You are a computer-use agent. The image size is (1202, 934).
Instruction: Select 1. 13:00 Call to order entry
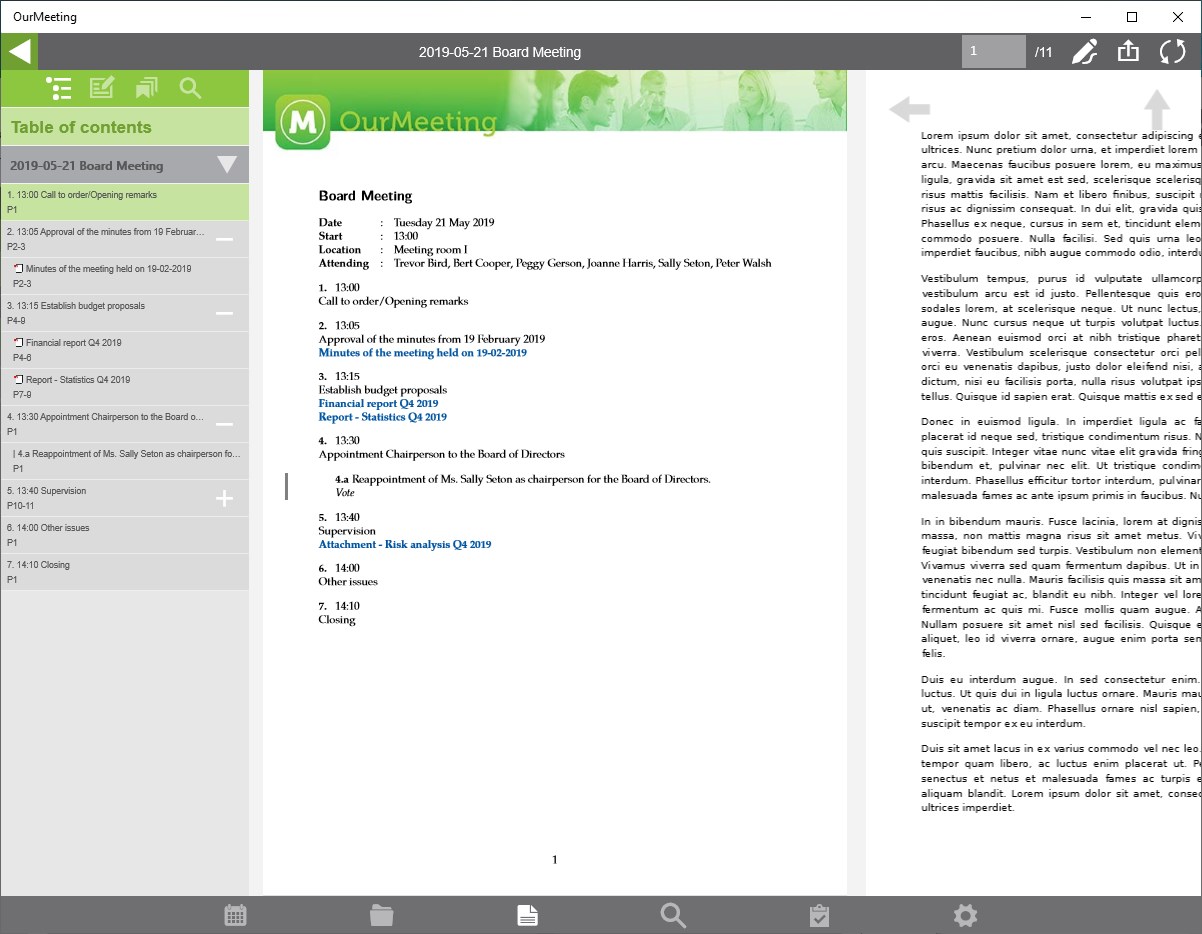[x=124, y=202]
